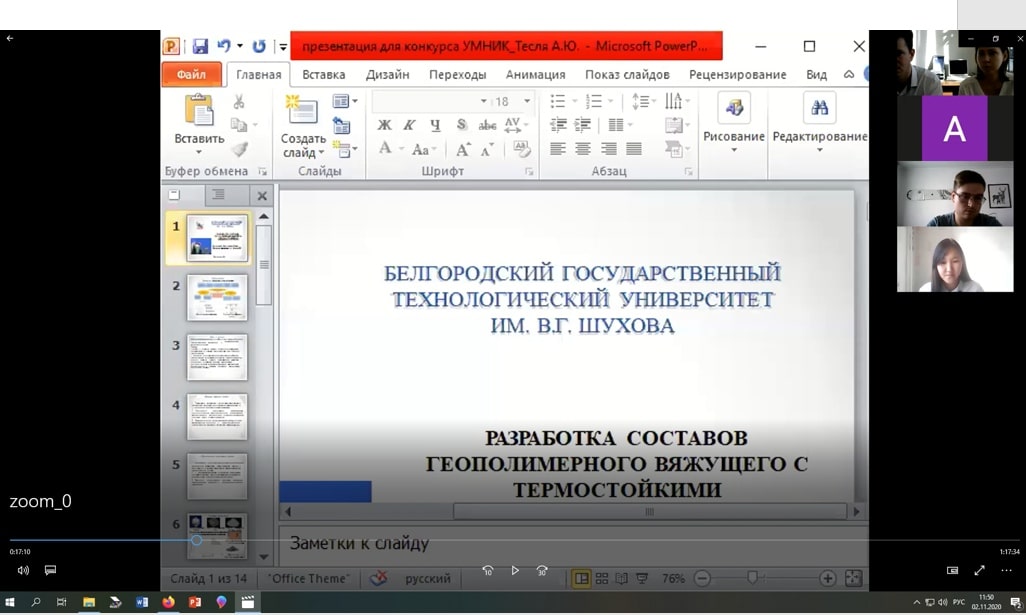
Task: Click the Clear Formatting eraser icon
Action: [522, 149]
